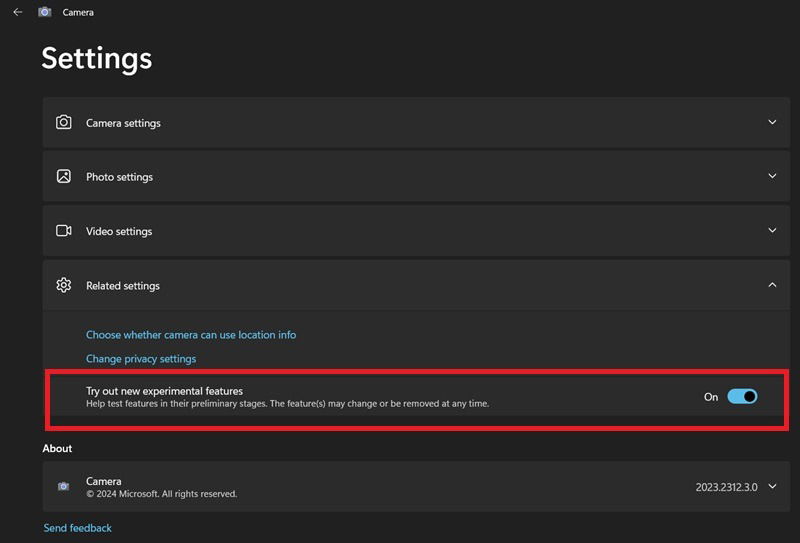Open the Camera settings section label
This screenshot has width=800, height=543.
[123, 123]
